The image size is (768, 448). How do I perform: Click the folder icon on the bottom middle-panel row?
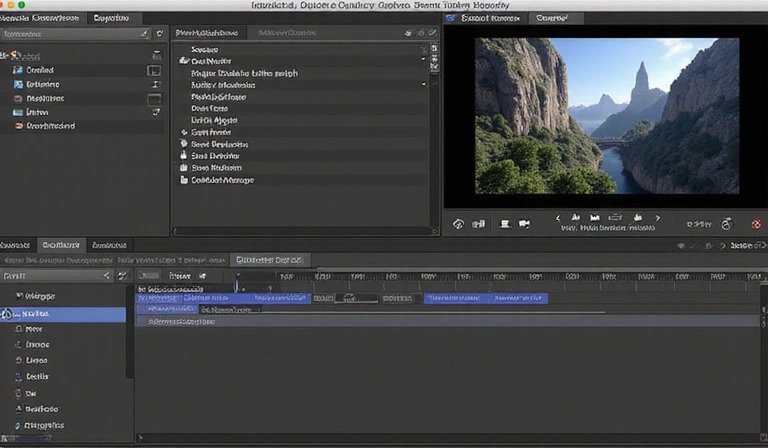click(184, 180)
